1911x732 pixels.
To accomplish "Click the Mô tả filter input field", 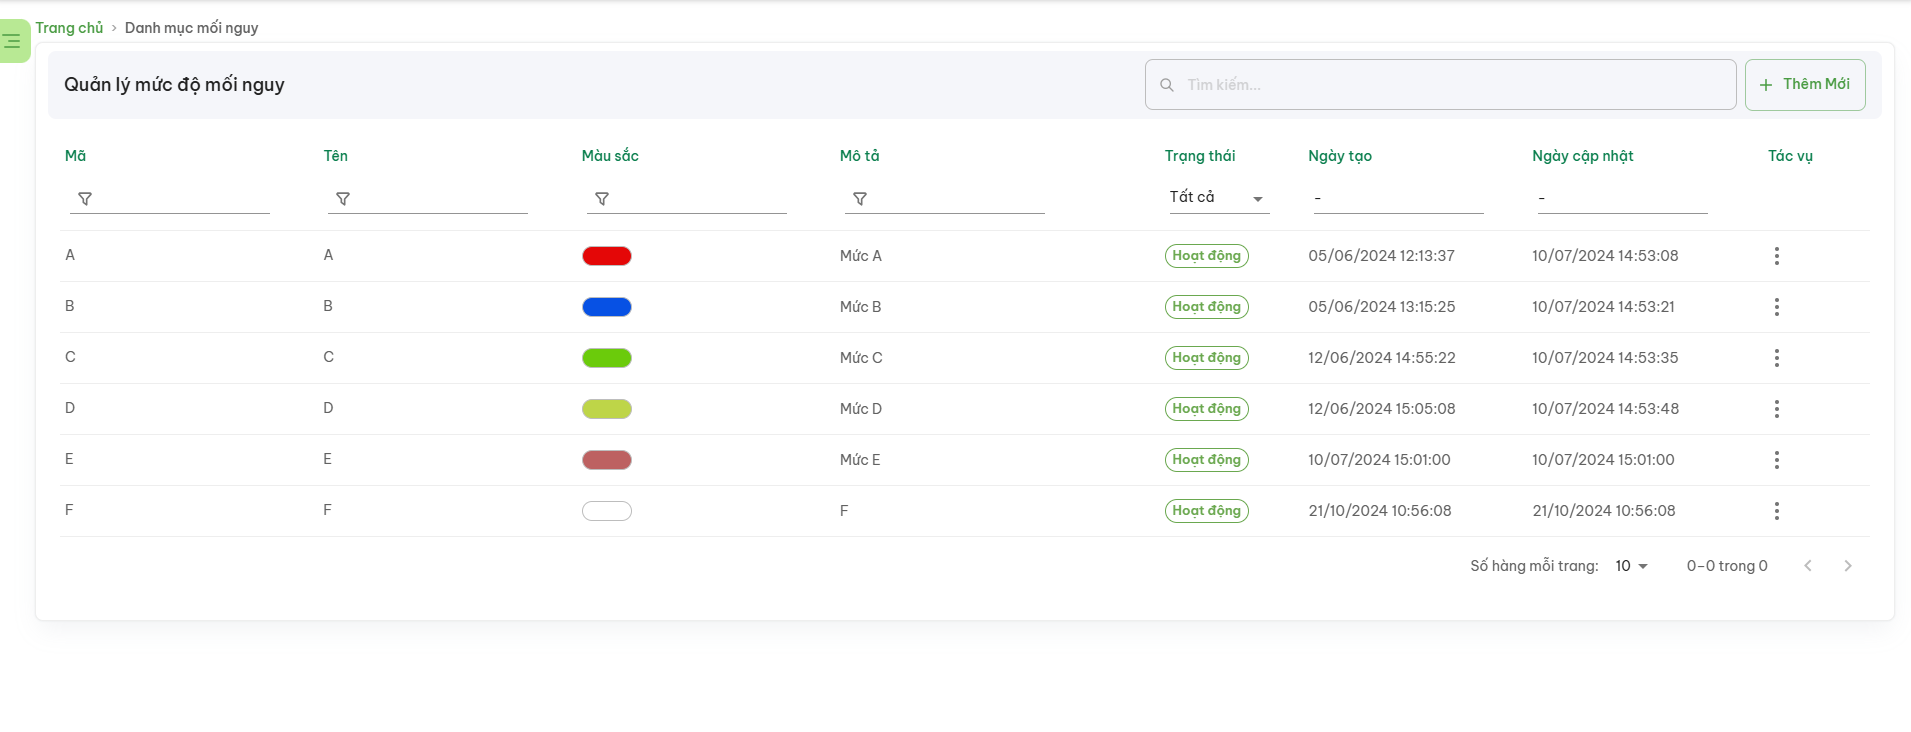I will point(945,198).
